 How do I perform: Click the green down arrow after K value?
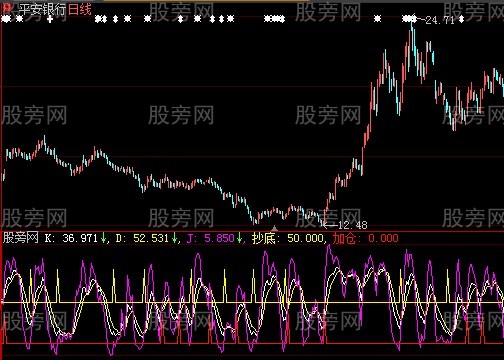pyautogui.click(x=104, y=238)
